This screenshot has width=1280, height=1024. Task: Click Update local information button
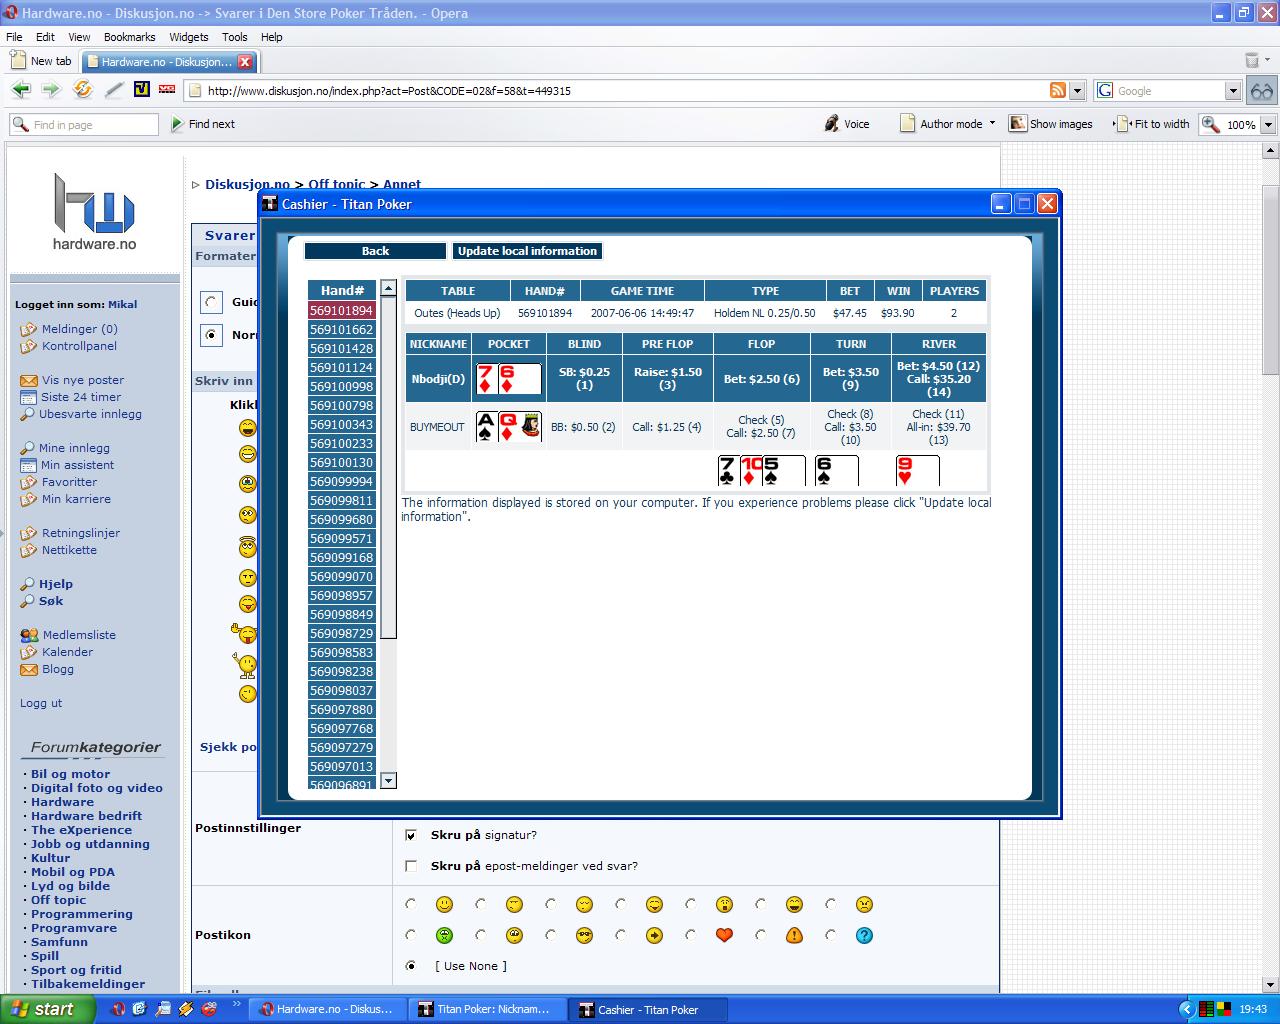(x=527, y=251)
